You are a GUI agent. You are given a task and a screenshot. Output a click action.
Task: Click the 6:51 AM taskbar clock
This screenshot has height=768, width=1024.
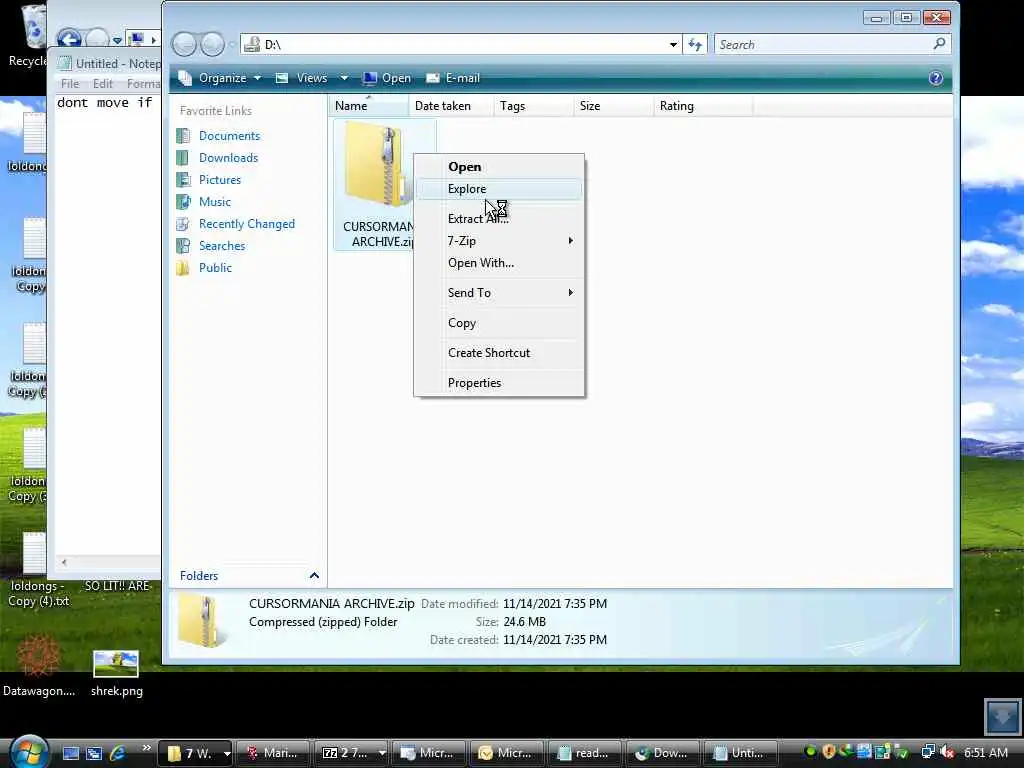(x=985, y=753)
